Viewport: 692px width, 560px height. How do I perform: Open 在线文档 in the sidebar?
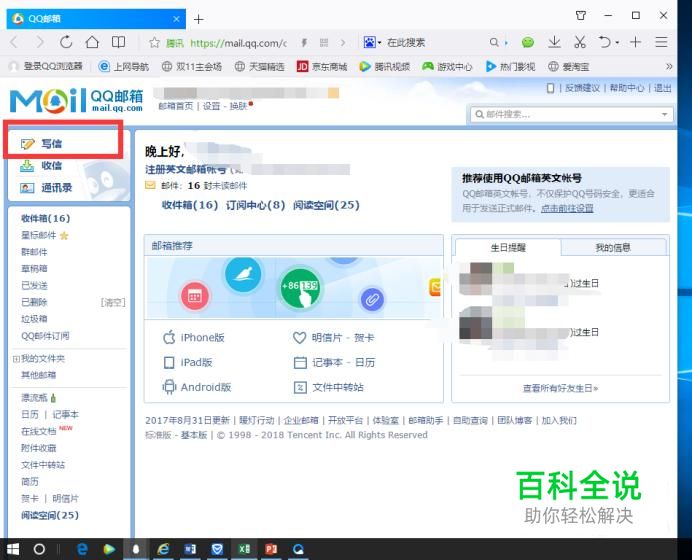click(38, 431)
